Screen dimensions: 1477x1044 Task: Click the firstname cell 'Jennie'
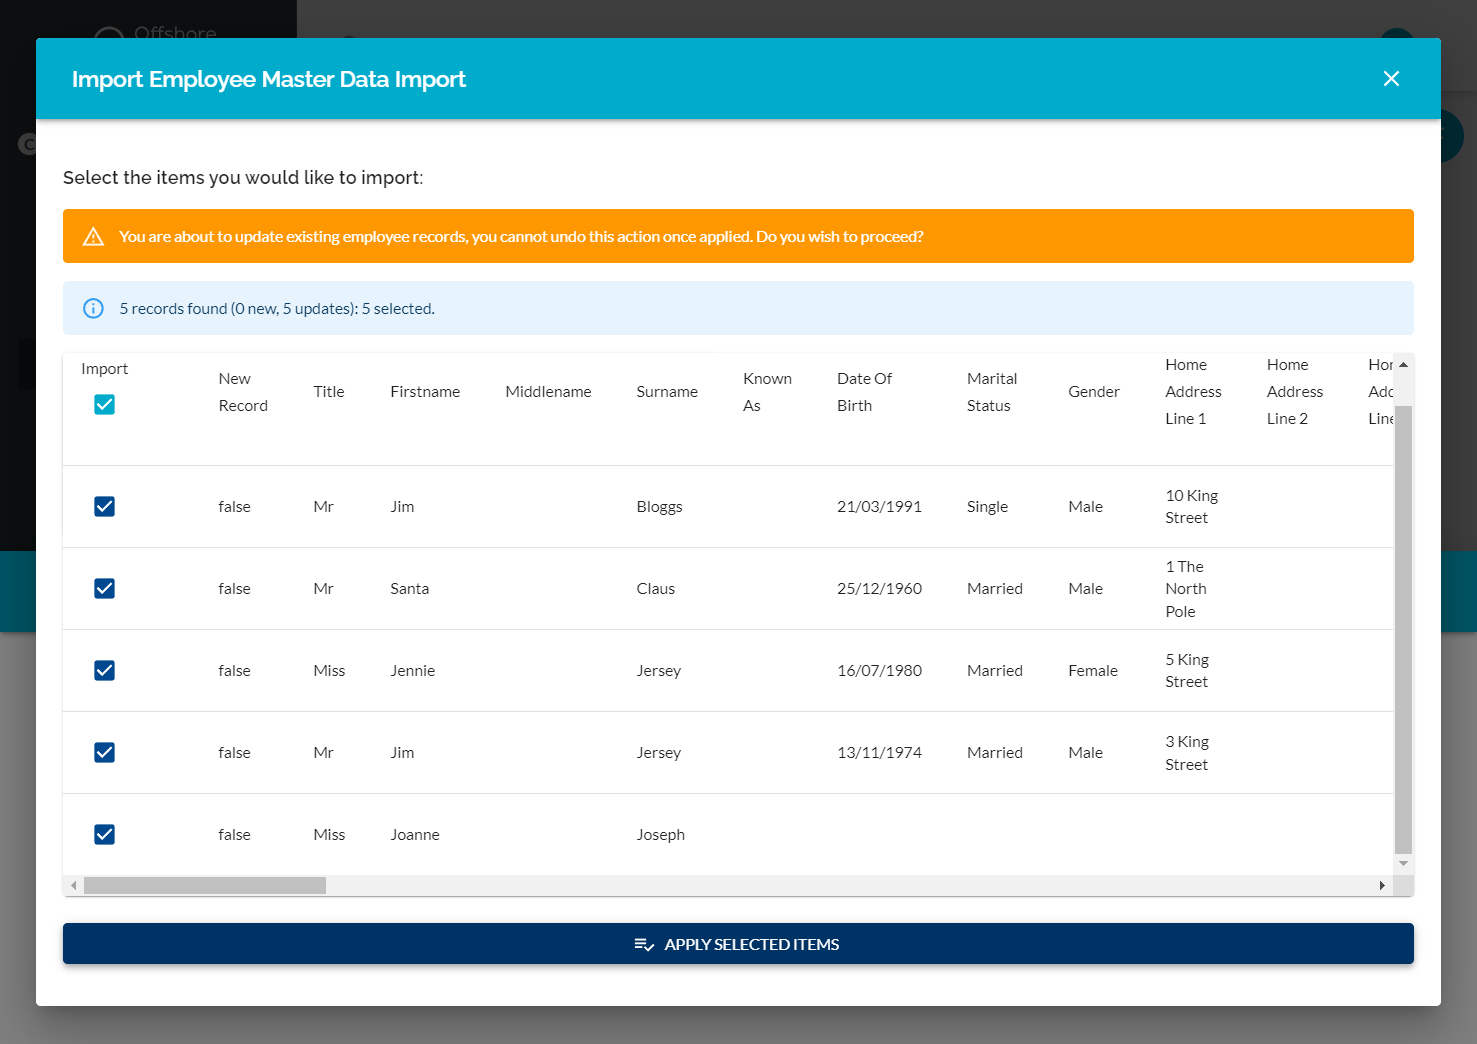(413, 671)
